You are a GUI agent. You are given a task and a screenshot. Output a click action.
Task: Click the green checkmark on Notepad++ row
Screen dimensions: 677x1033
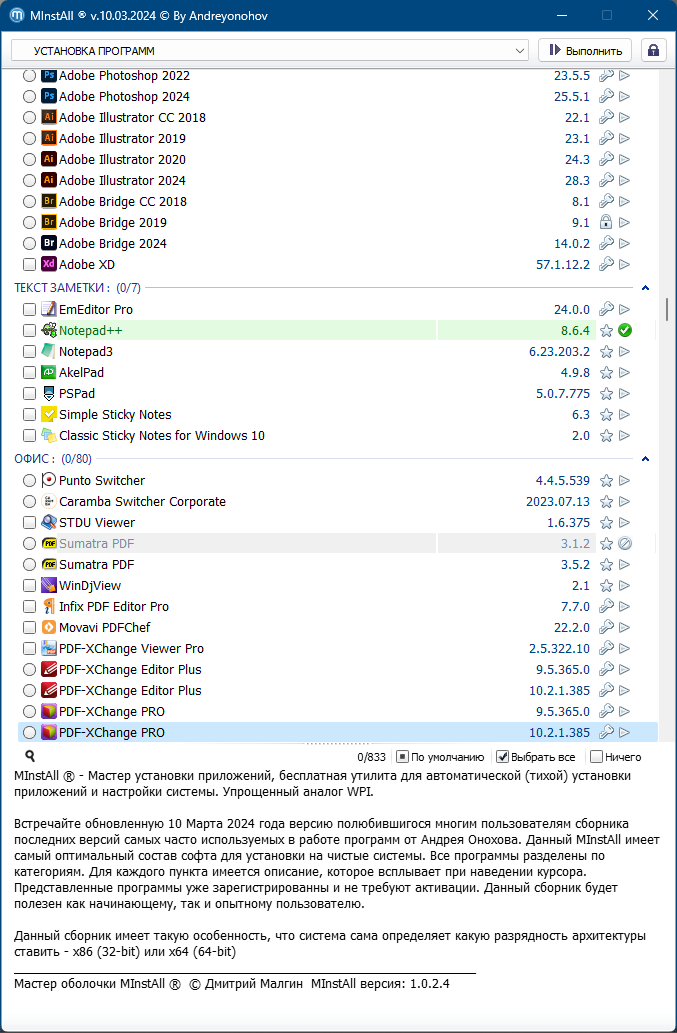pos(625,330)
